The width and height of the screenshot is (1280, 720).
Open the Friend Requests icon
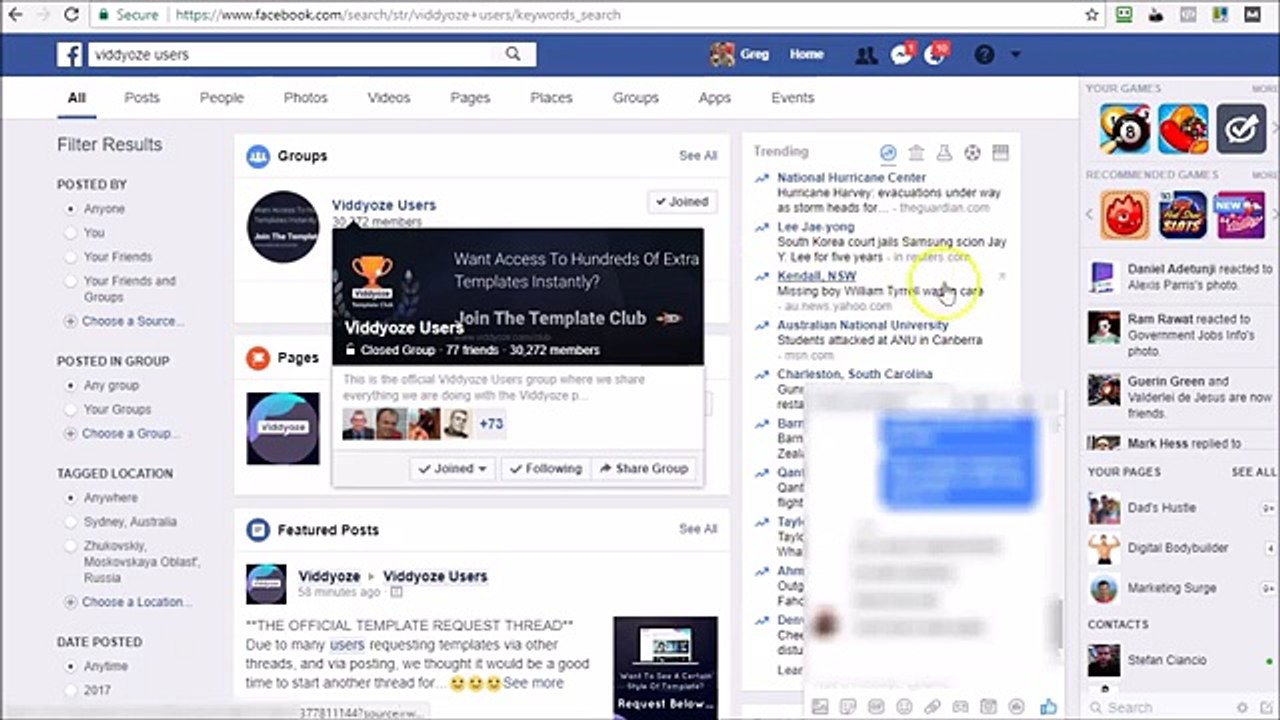[866, 55]
